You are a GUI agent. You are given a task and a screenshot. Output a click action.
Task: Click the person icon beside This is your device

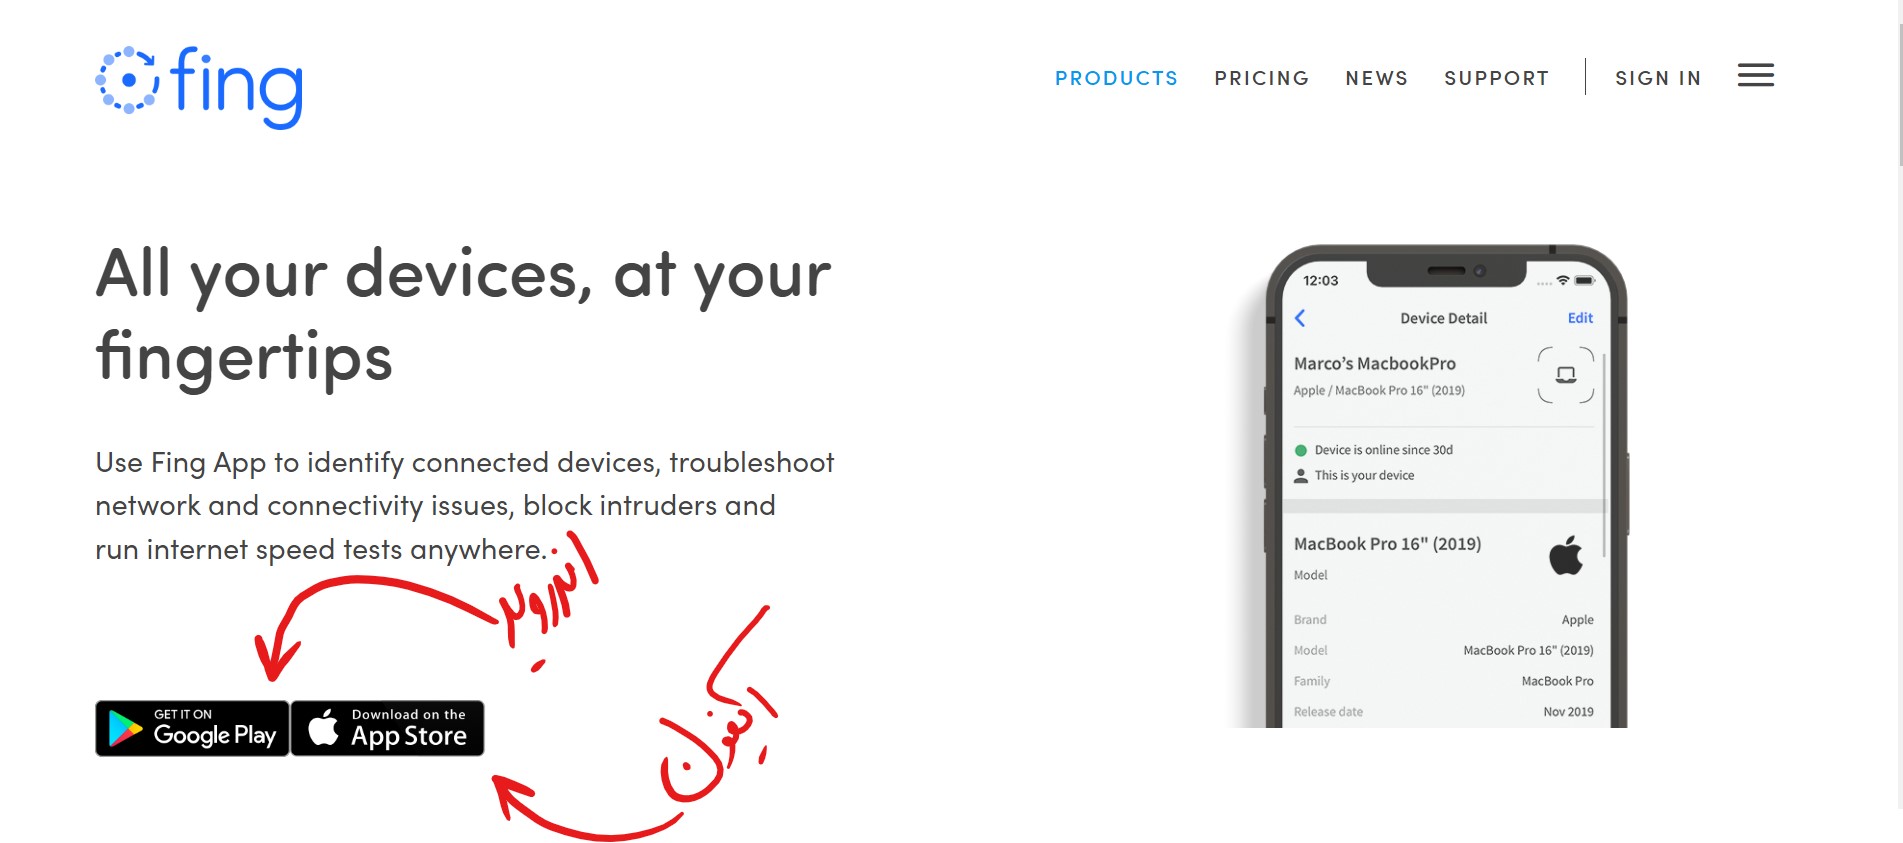[x=1301, y=476]
